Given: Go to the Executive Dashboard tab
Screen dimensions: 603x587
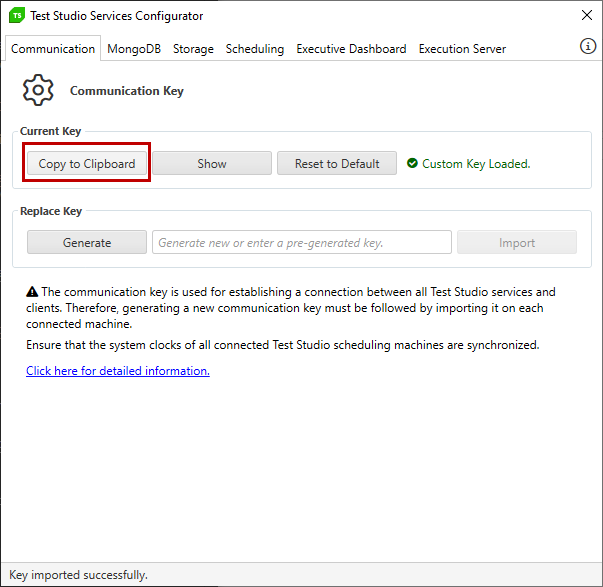Looking at the screenshot, I should point(351,49).
